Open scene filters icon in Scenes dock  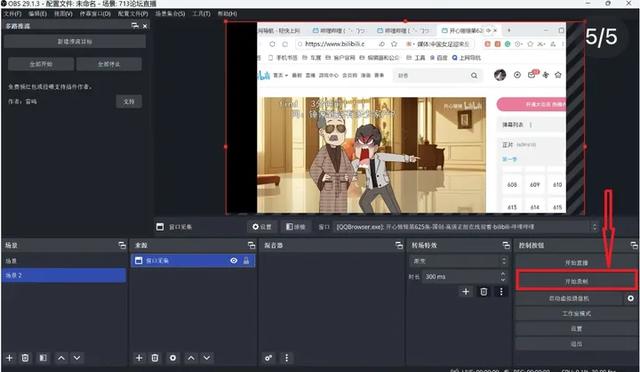coord(43,358)
